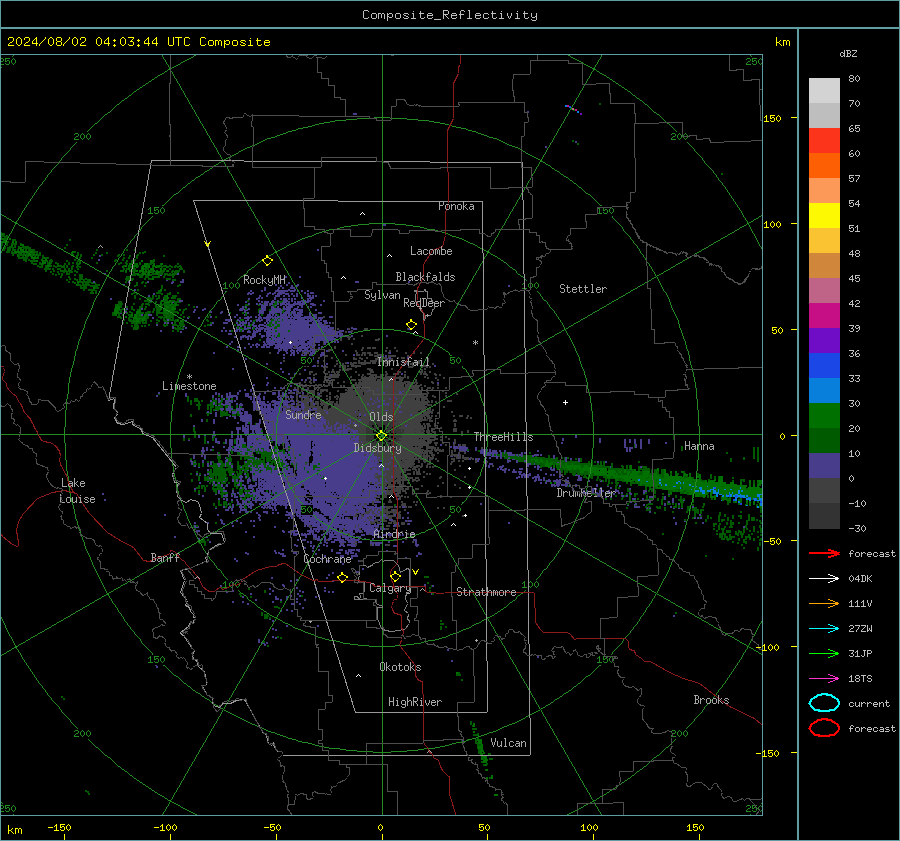
Task: Click the cyan 27ZW arrow legend icon
Action: 824,629
